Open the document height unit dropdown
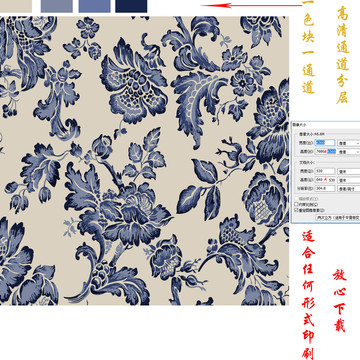The width and height of the screenshot is (360, 360). (x=349, y=180)
